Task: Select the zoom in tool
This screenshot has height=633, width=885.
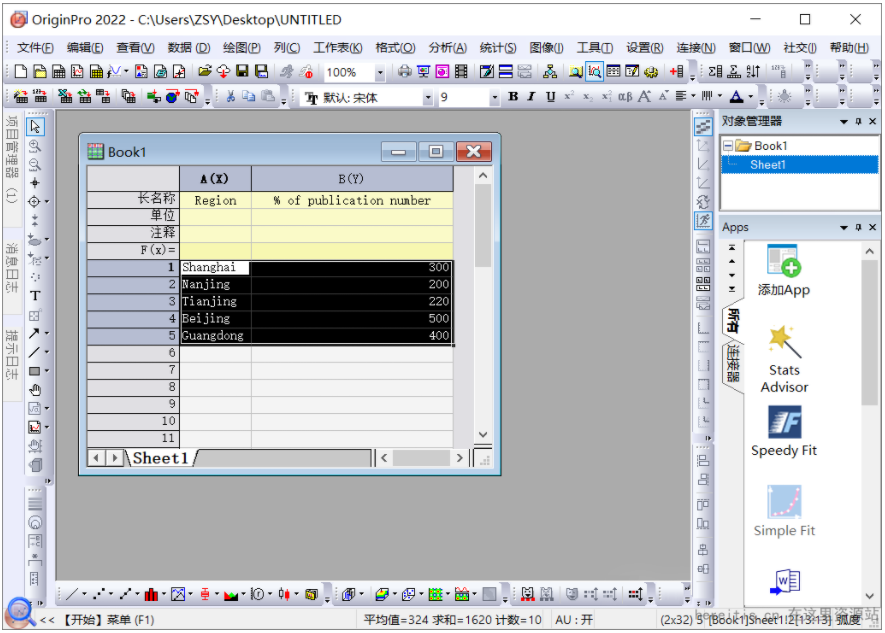Action: (35, 146)
